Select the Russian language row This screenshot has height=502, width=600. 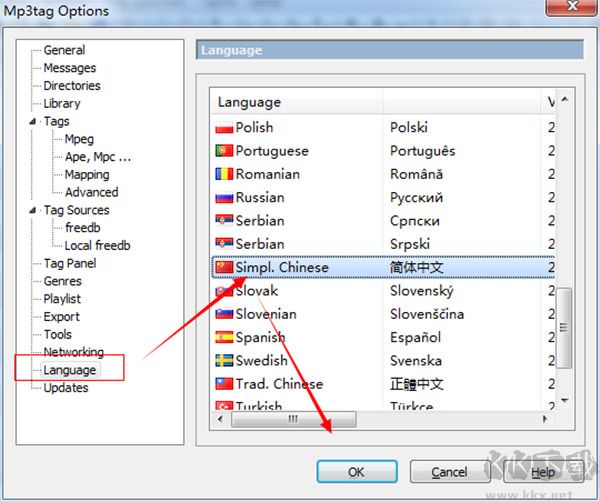coord(383,197)
